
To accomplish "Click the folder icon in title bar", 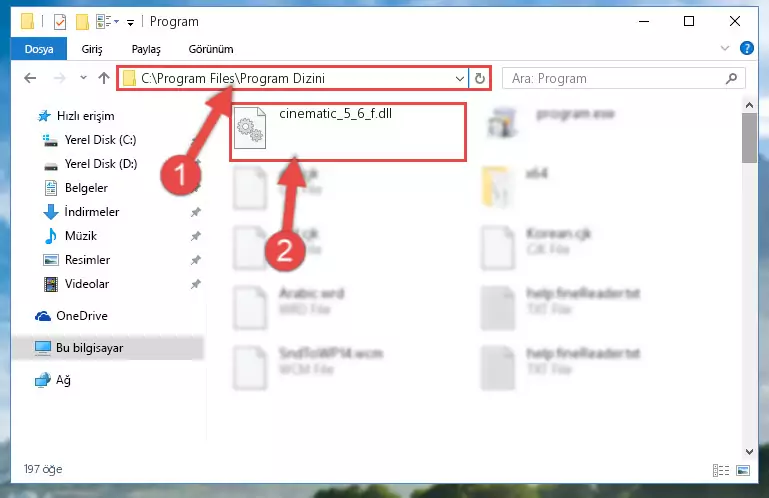I will pyautogui.click(x=27, y=22).
